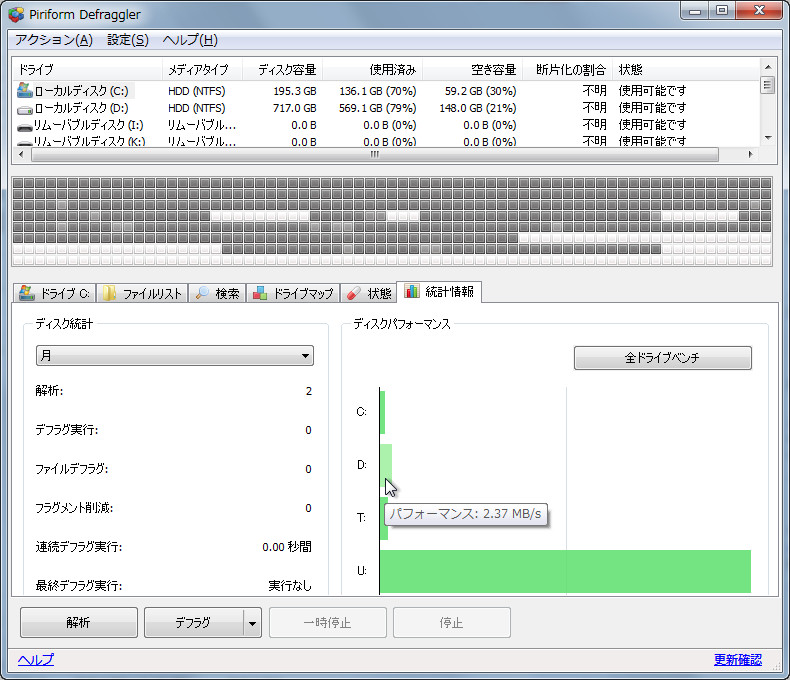Switch to the ファイルリスト tab
Viewport: 790px width, 680px height.
142,293
